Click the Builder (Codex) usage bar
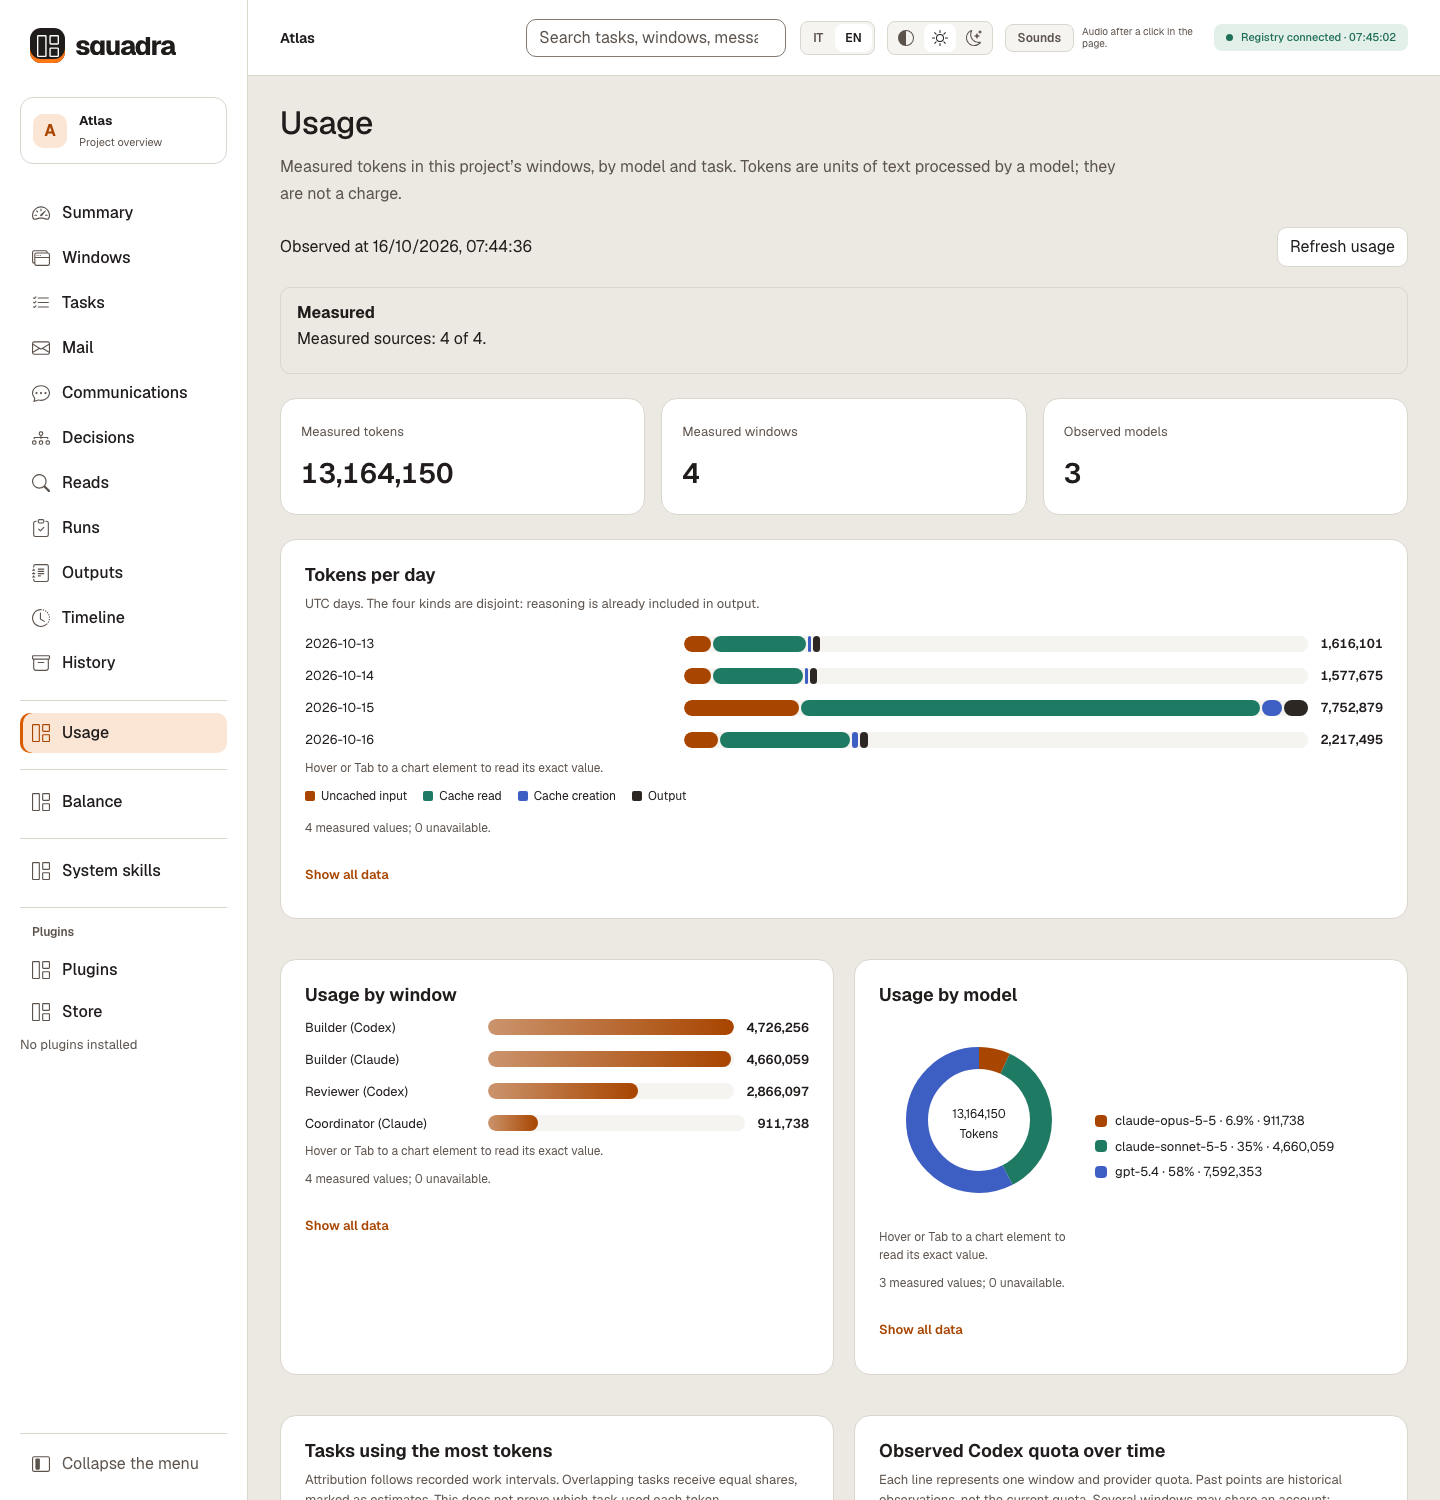 click(611, 1028)
